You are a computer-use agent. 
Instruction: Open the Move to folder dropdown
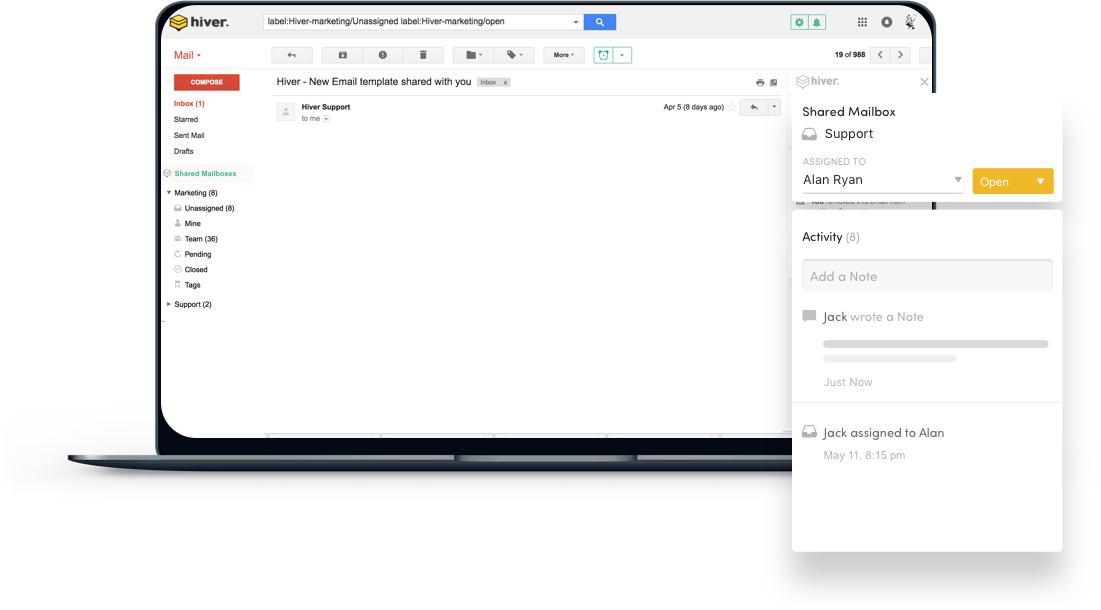tap(474, 55)
